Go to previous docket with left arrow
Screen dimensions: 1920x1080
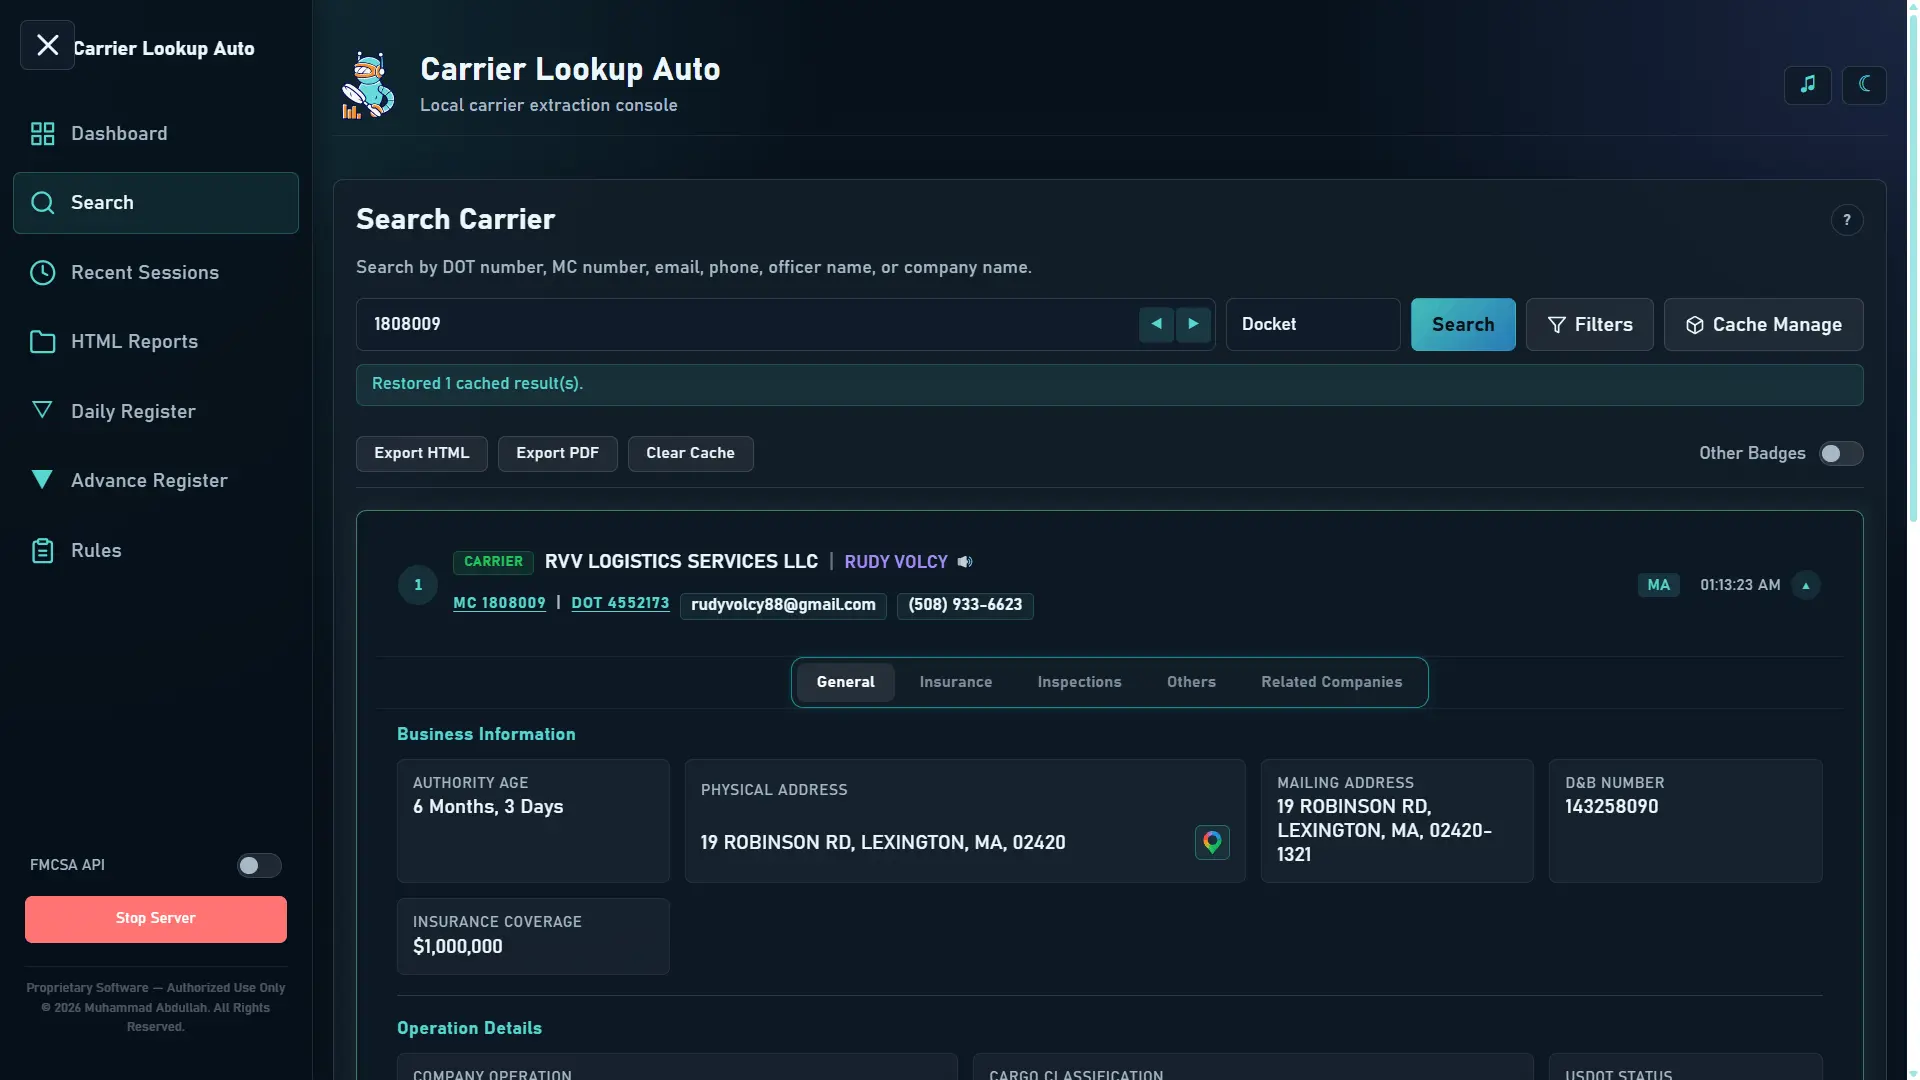click(1156, 324)
